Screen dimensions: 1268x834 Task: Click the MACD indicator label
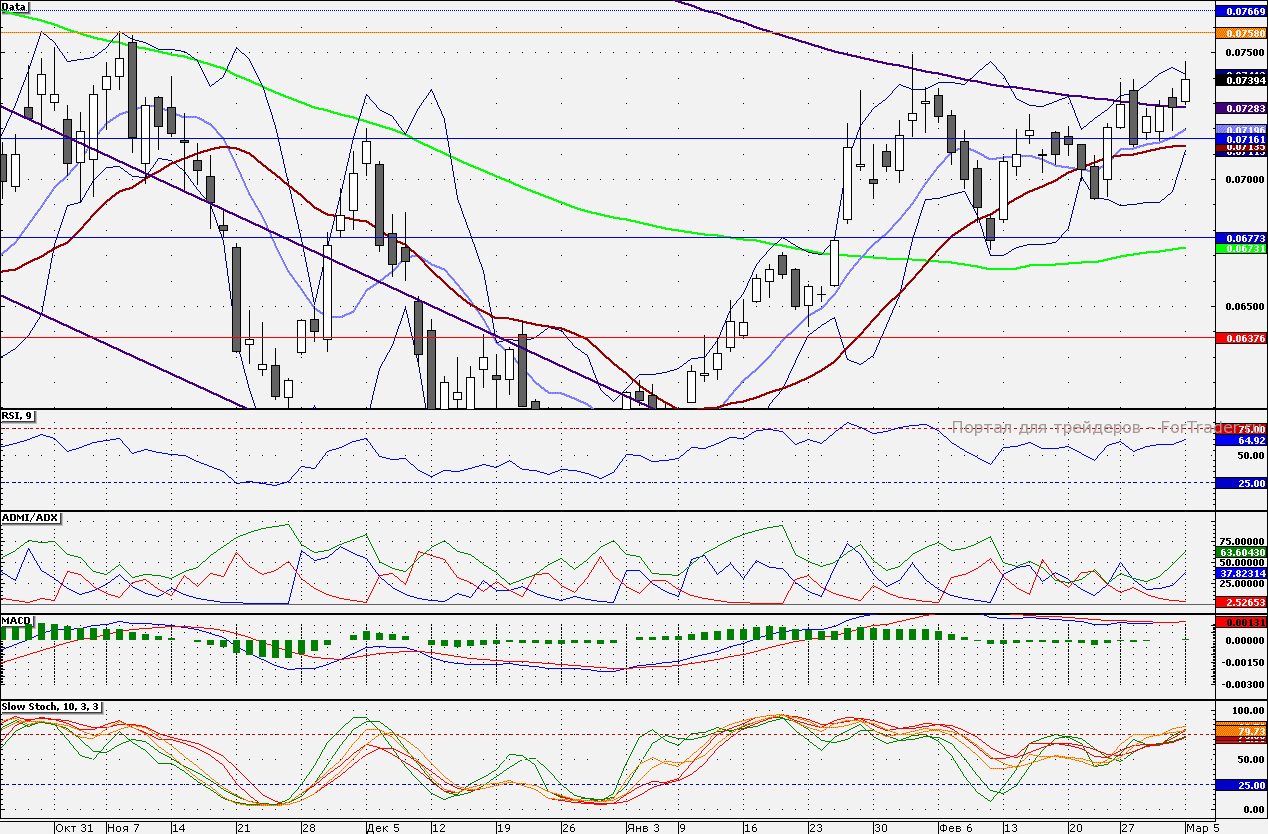click(x=17, y=621)
